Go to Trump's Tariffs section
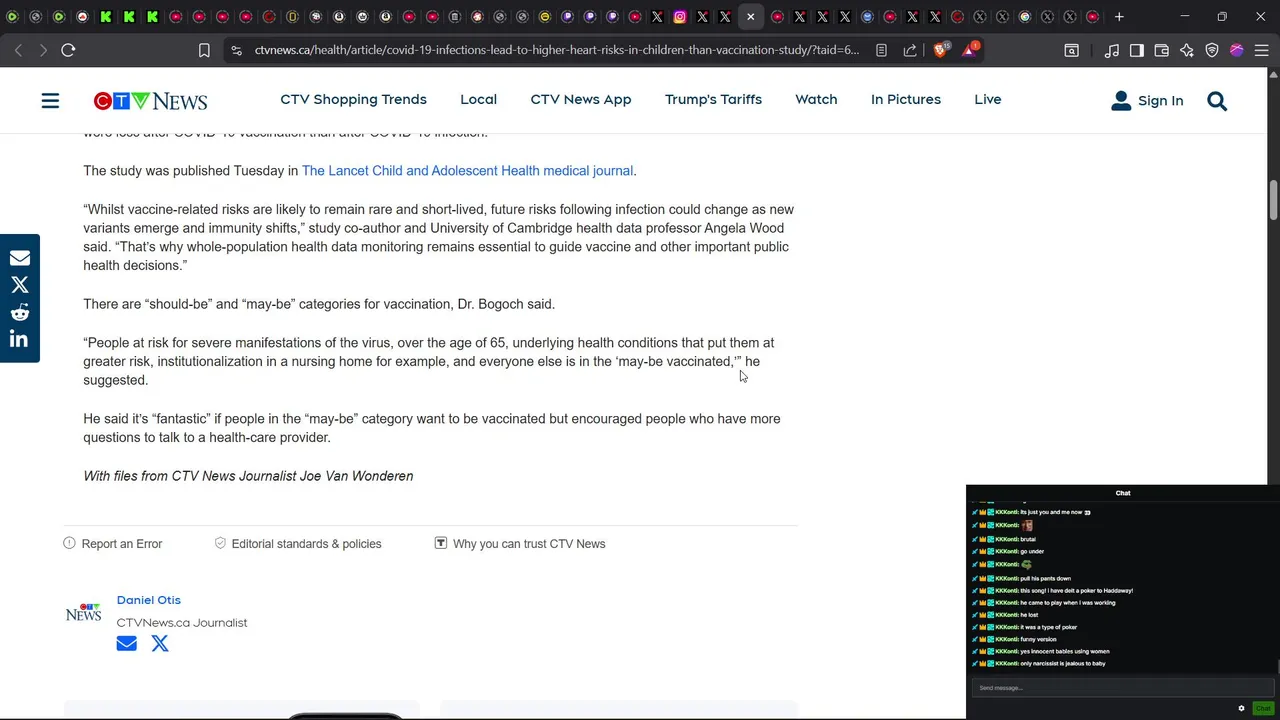1280x720 pixels. coord(713,100)
